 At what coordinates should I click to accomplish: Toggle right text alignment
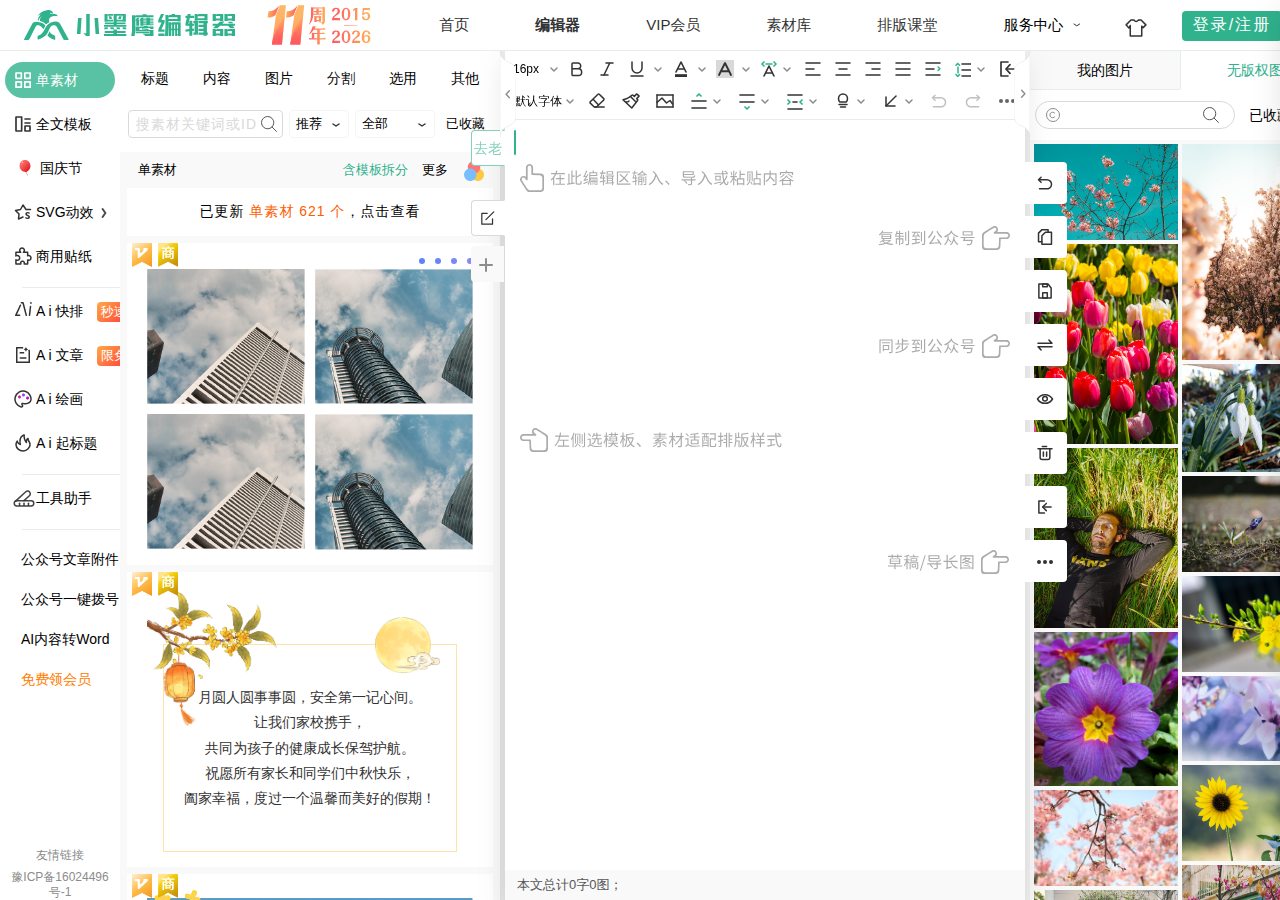(873, 69)
